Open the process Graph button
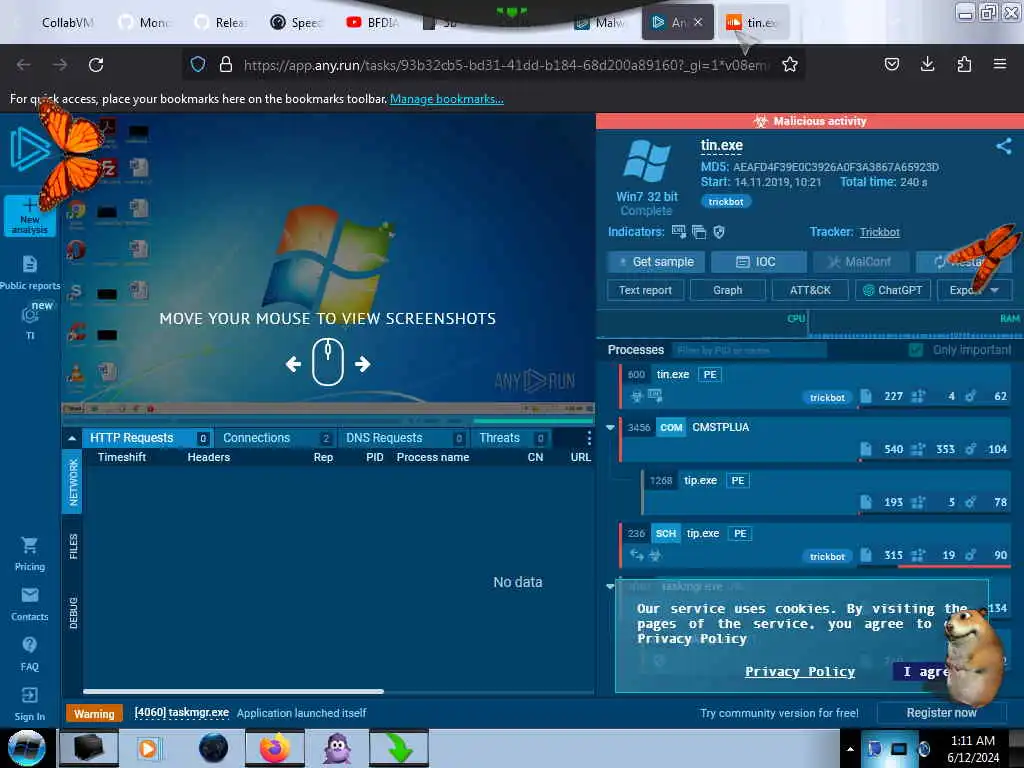Viewport: 1024px width, 768px height. pos(728,290)
